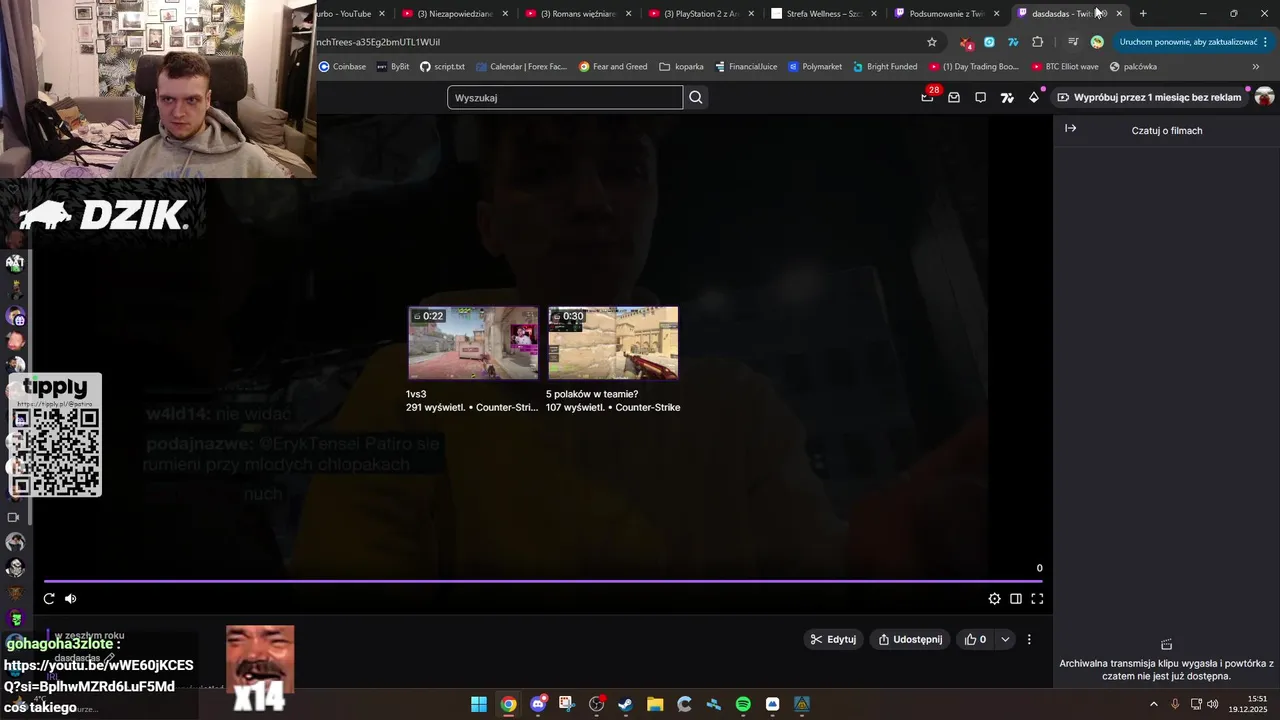Like the clip with thumbs-up button

point(975,639)
